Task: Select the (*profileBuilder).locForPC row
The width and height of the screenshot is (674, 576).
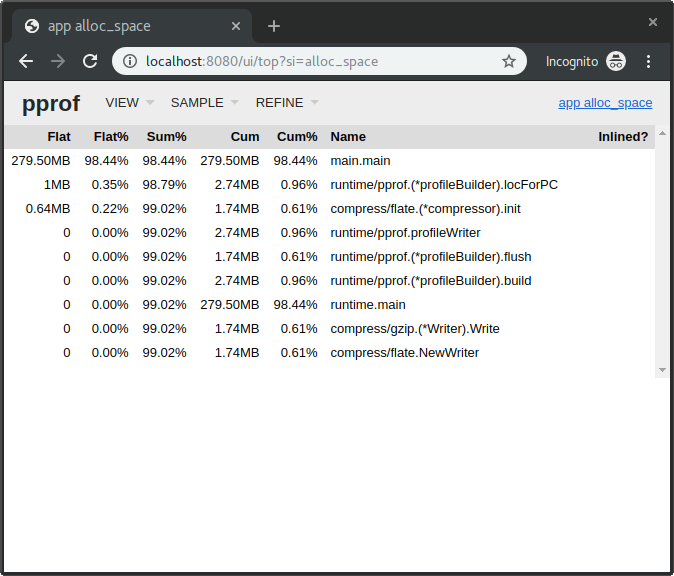Action: click(x=330, y=185)
